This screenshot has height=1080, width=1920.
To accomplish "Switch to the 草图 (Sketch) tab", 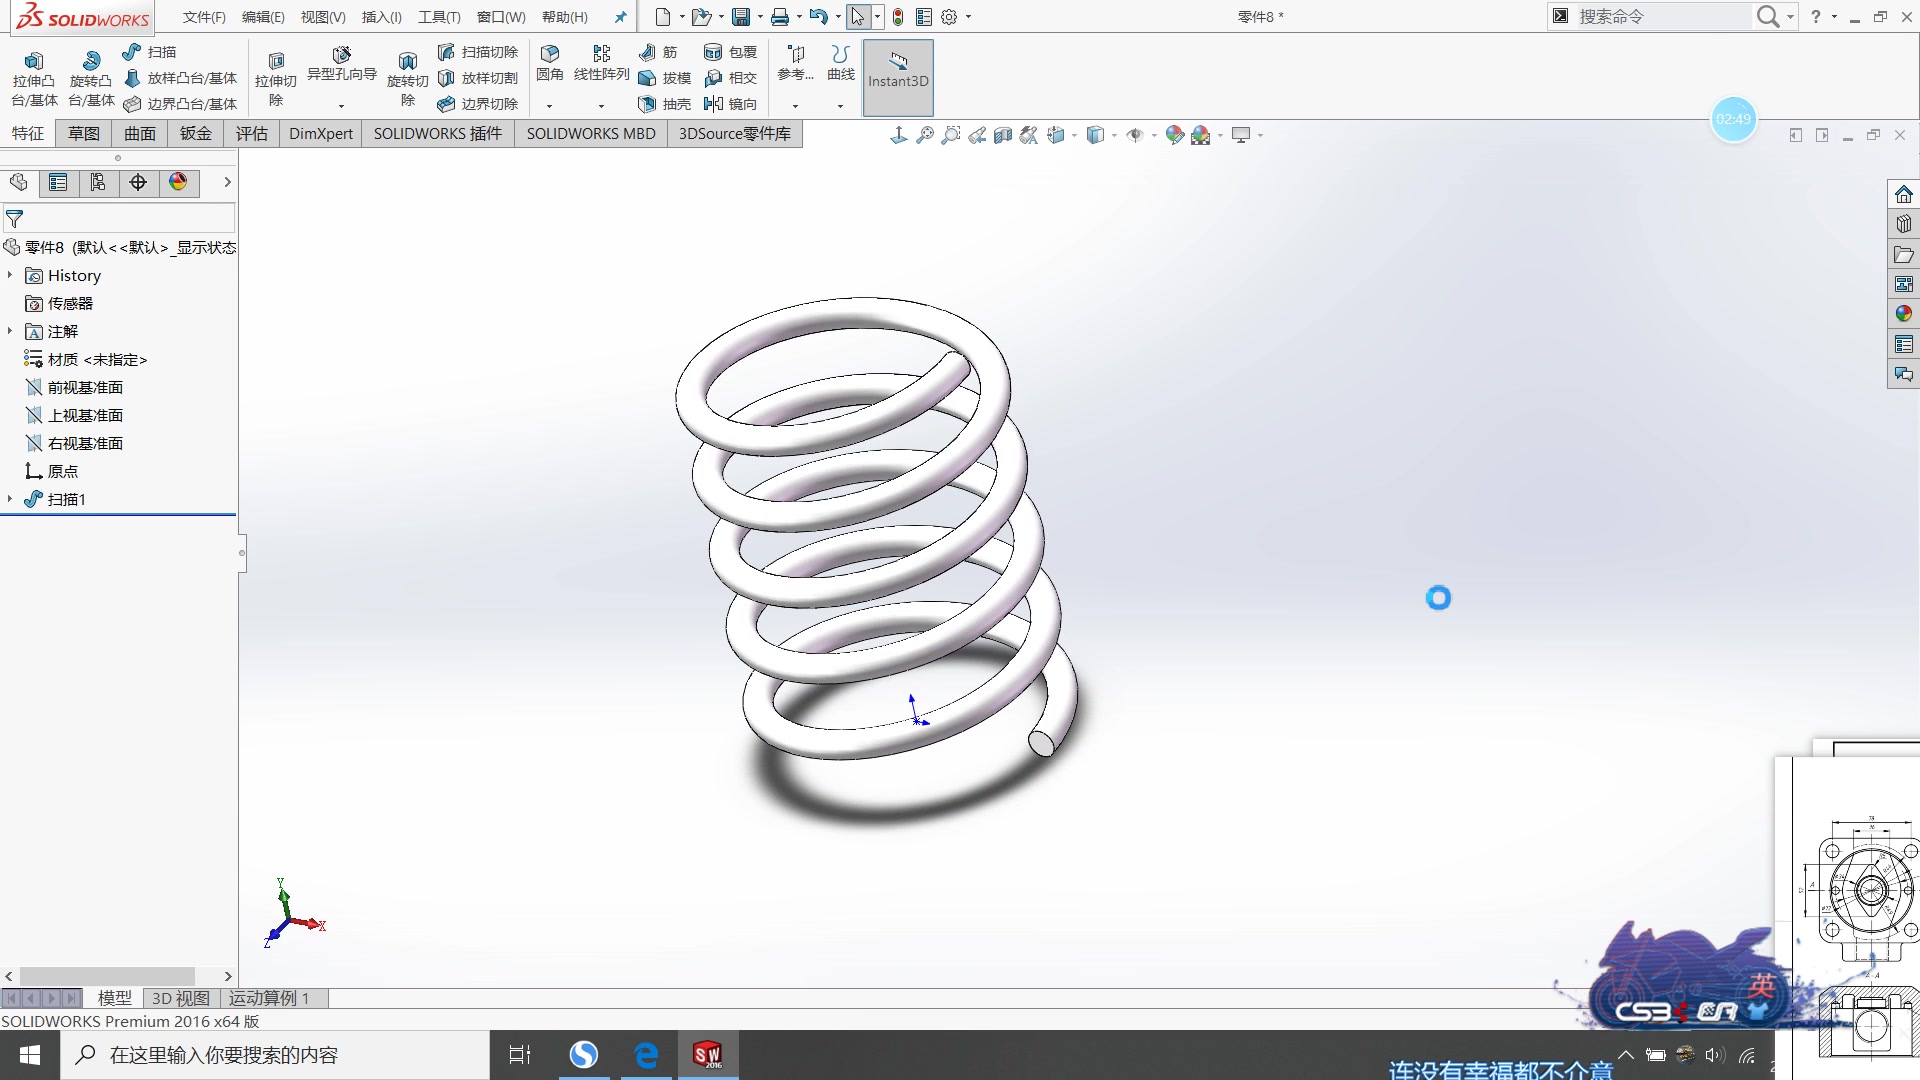I will tap(84, 134).
